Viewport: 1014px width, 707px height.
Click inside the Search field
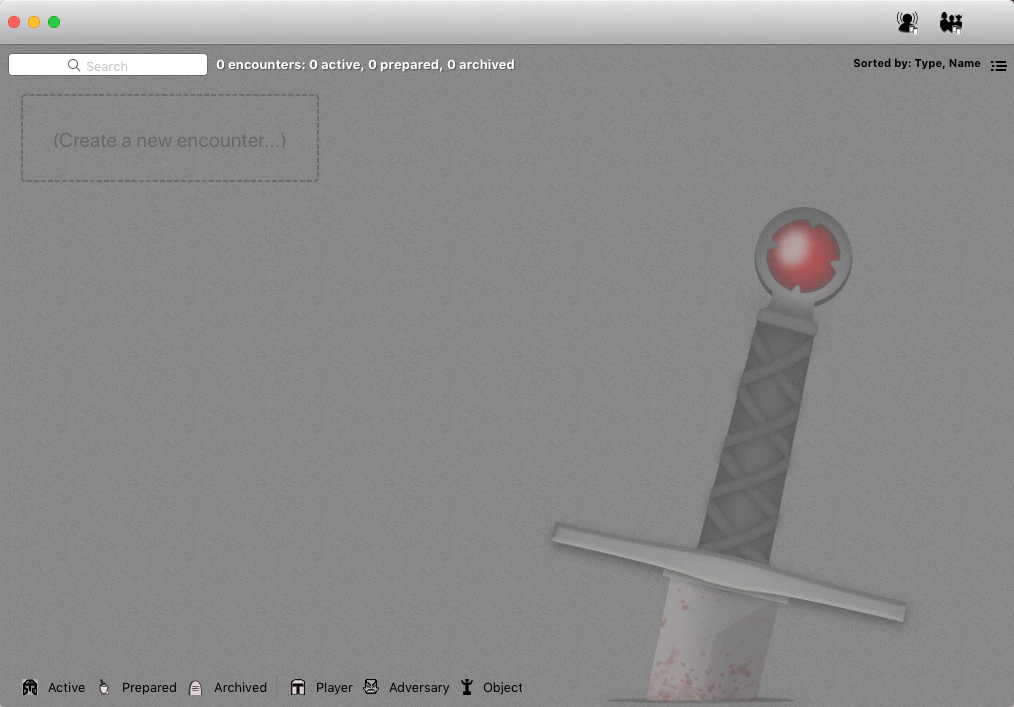(x=130, y=65)
